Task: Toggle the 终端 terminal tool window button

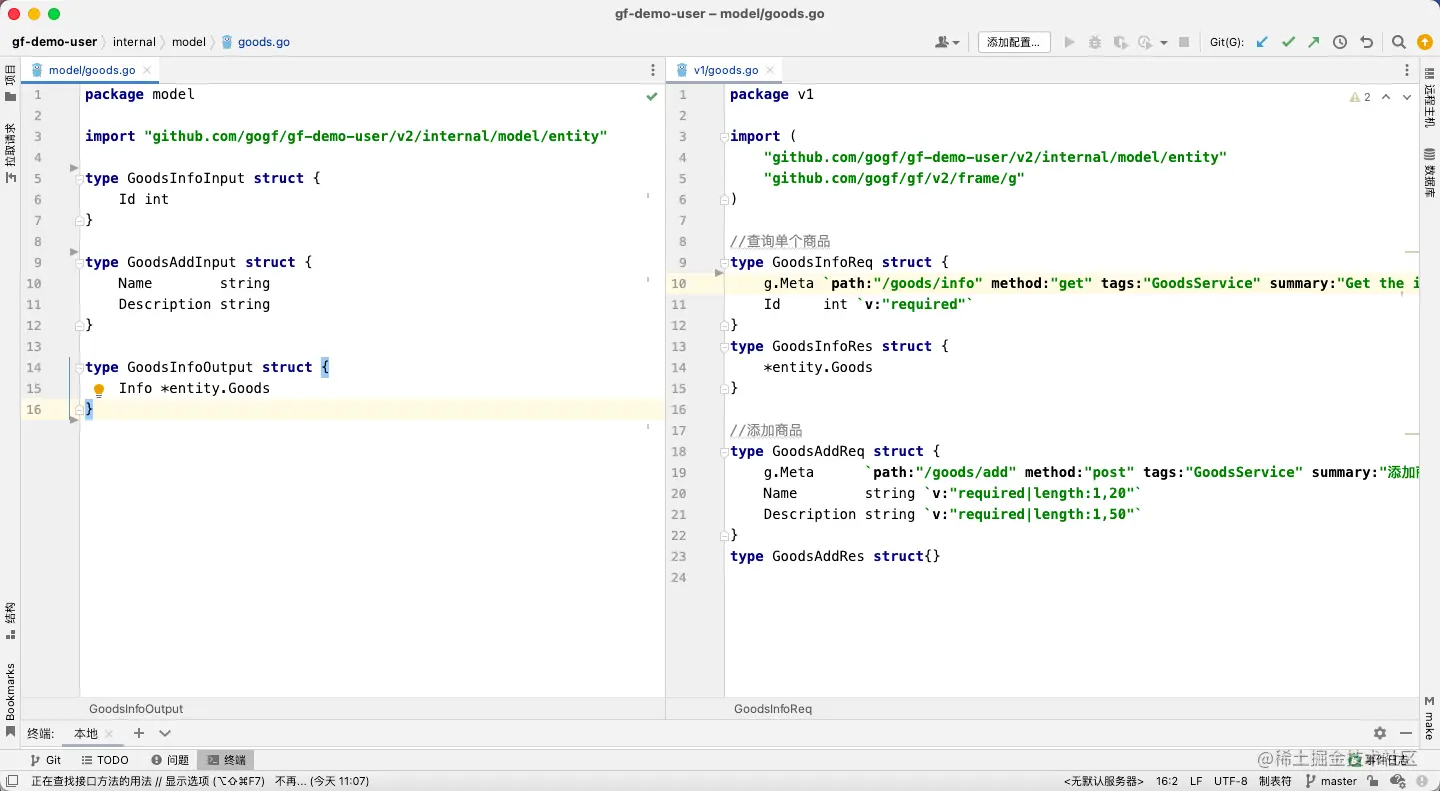Action: [226, 760]
